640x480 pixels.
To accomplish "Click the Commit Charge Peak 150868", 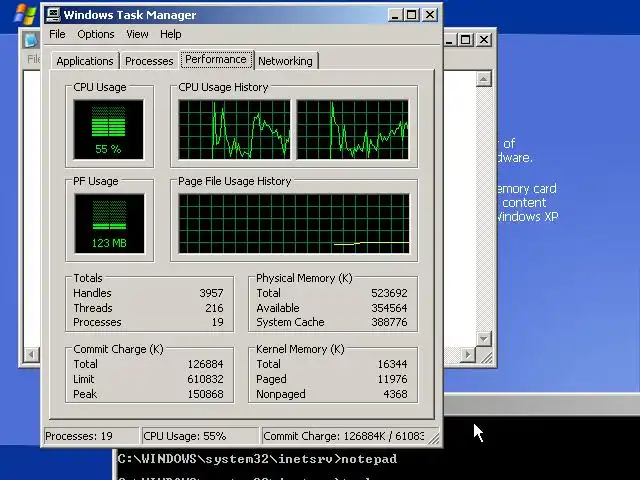I will pos(205,394).
